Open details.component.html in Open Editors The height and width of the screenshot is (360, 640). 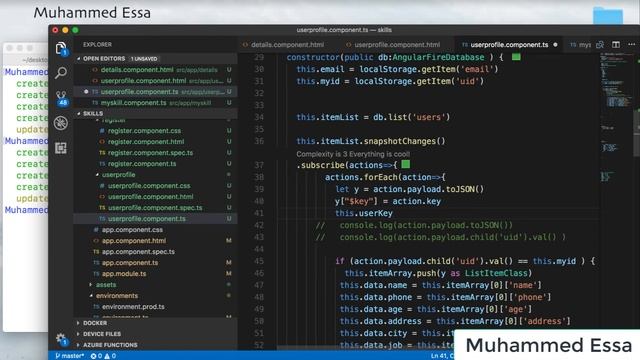155,70
